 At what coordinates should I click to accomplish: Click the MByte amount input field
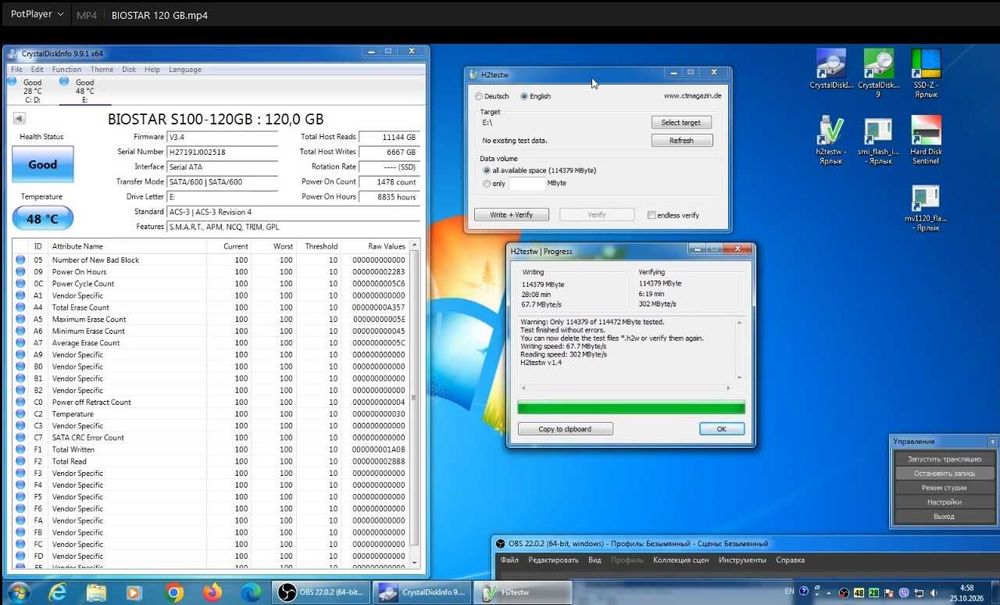pos(527,184)
